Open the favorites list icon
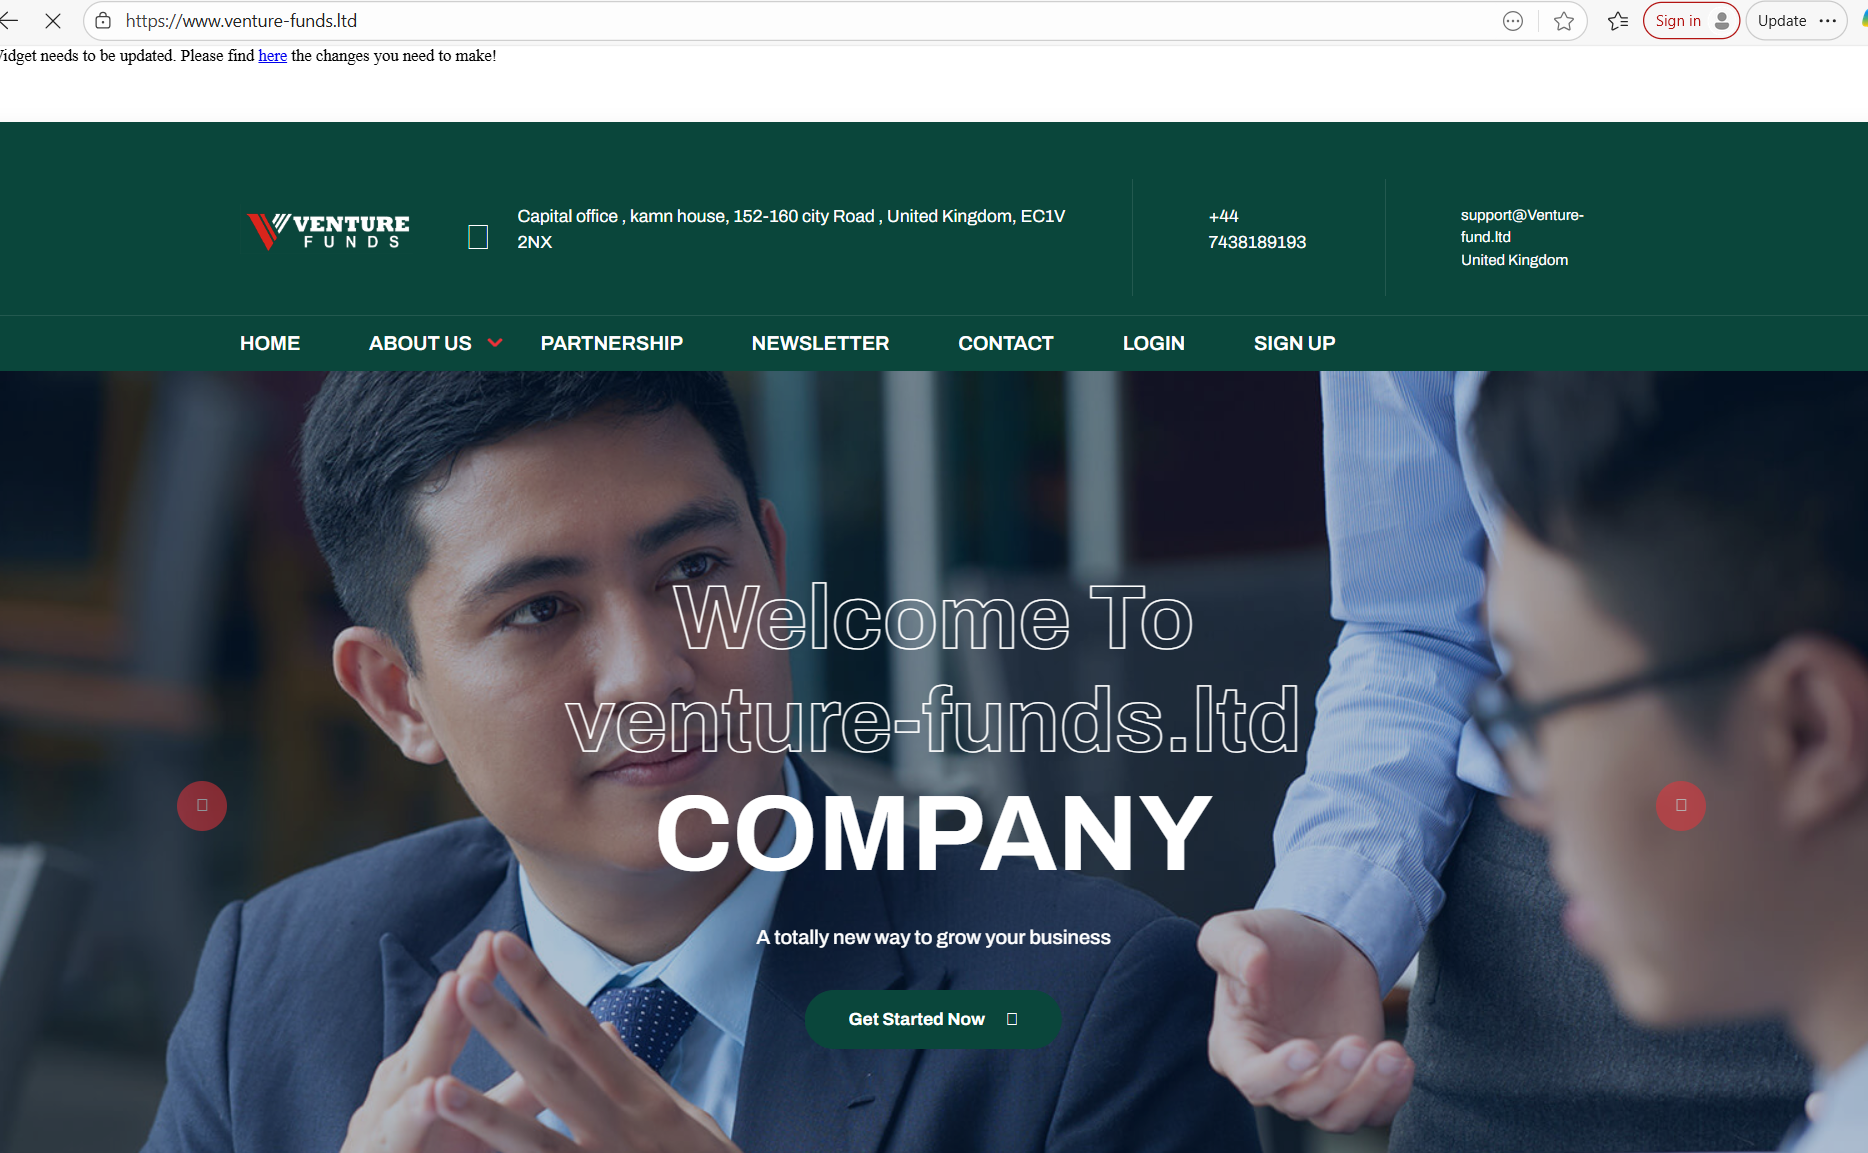The height and width of the screenshot is (1153, 1868). click(1618, 21)
